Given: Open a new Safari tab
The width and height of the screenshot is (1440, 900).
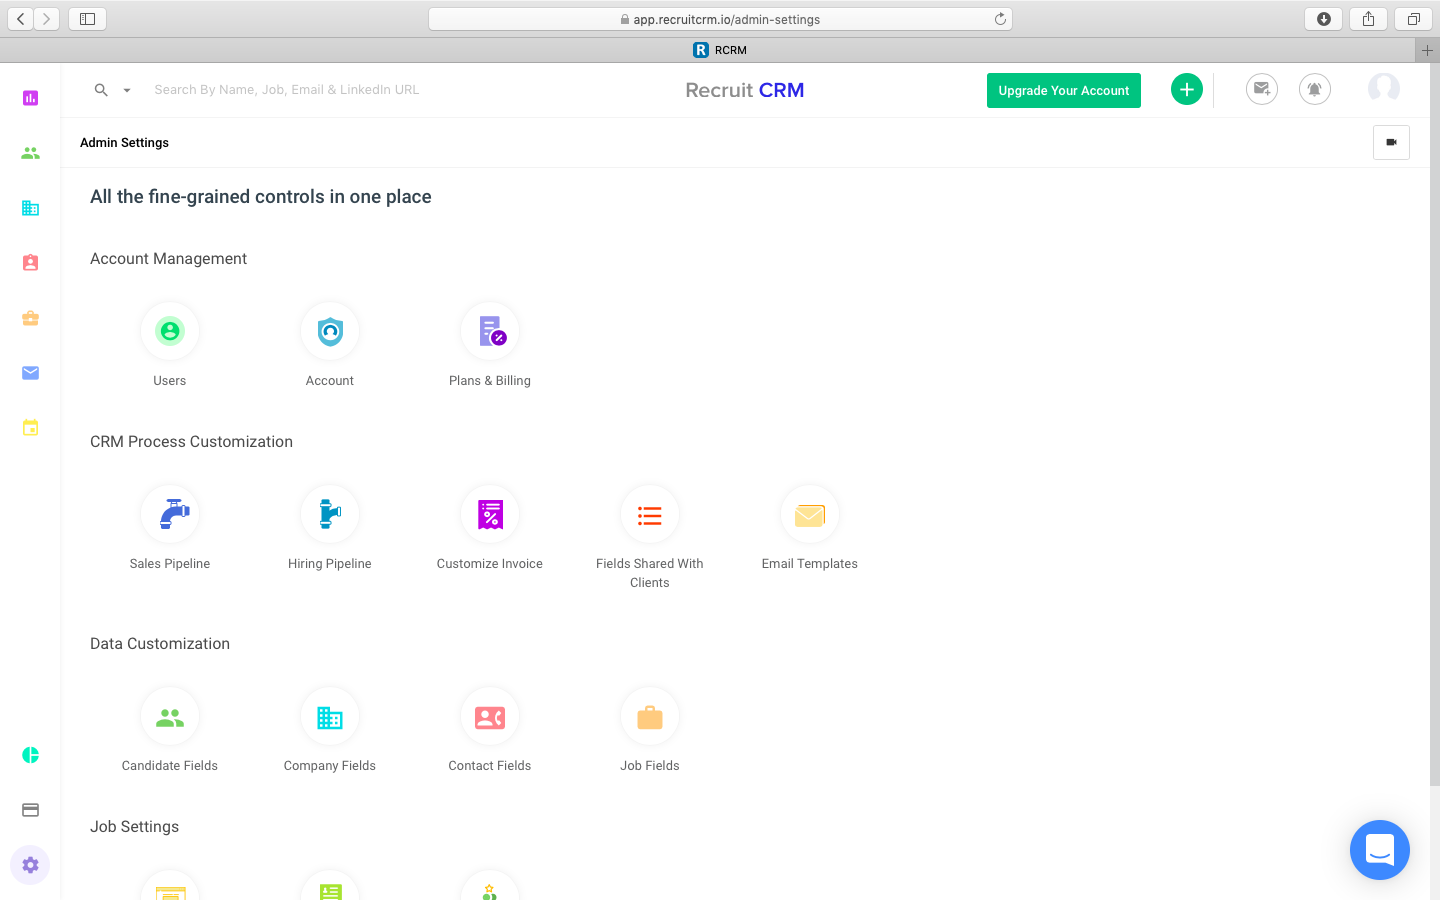Looking at the screenshot, I should tap(1427, 50).
